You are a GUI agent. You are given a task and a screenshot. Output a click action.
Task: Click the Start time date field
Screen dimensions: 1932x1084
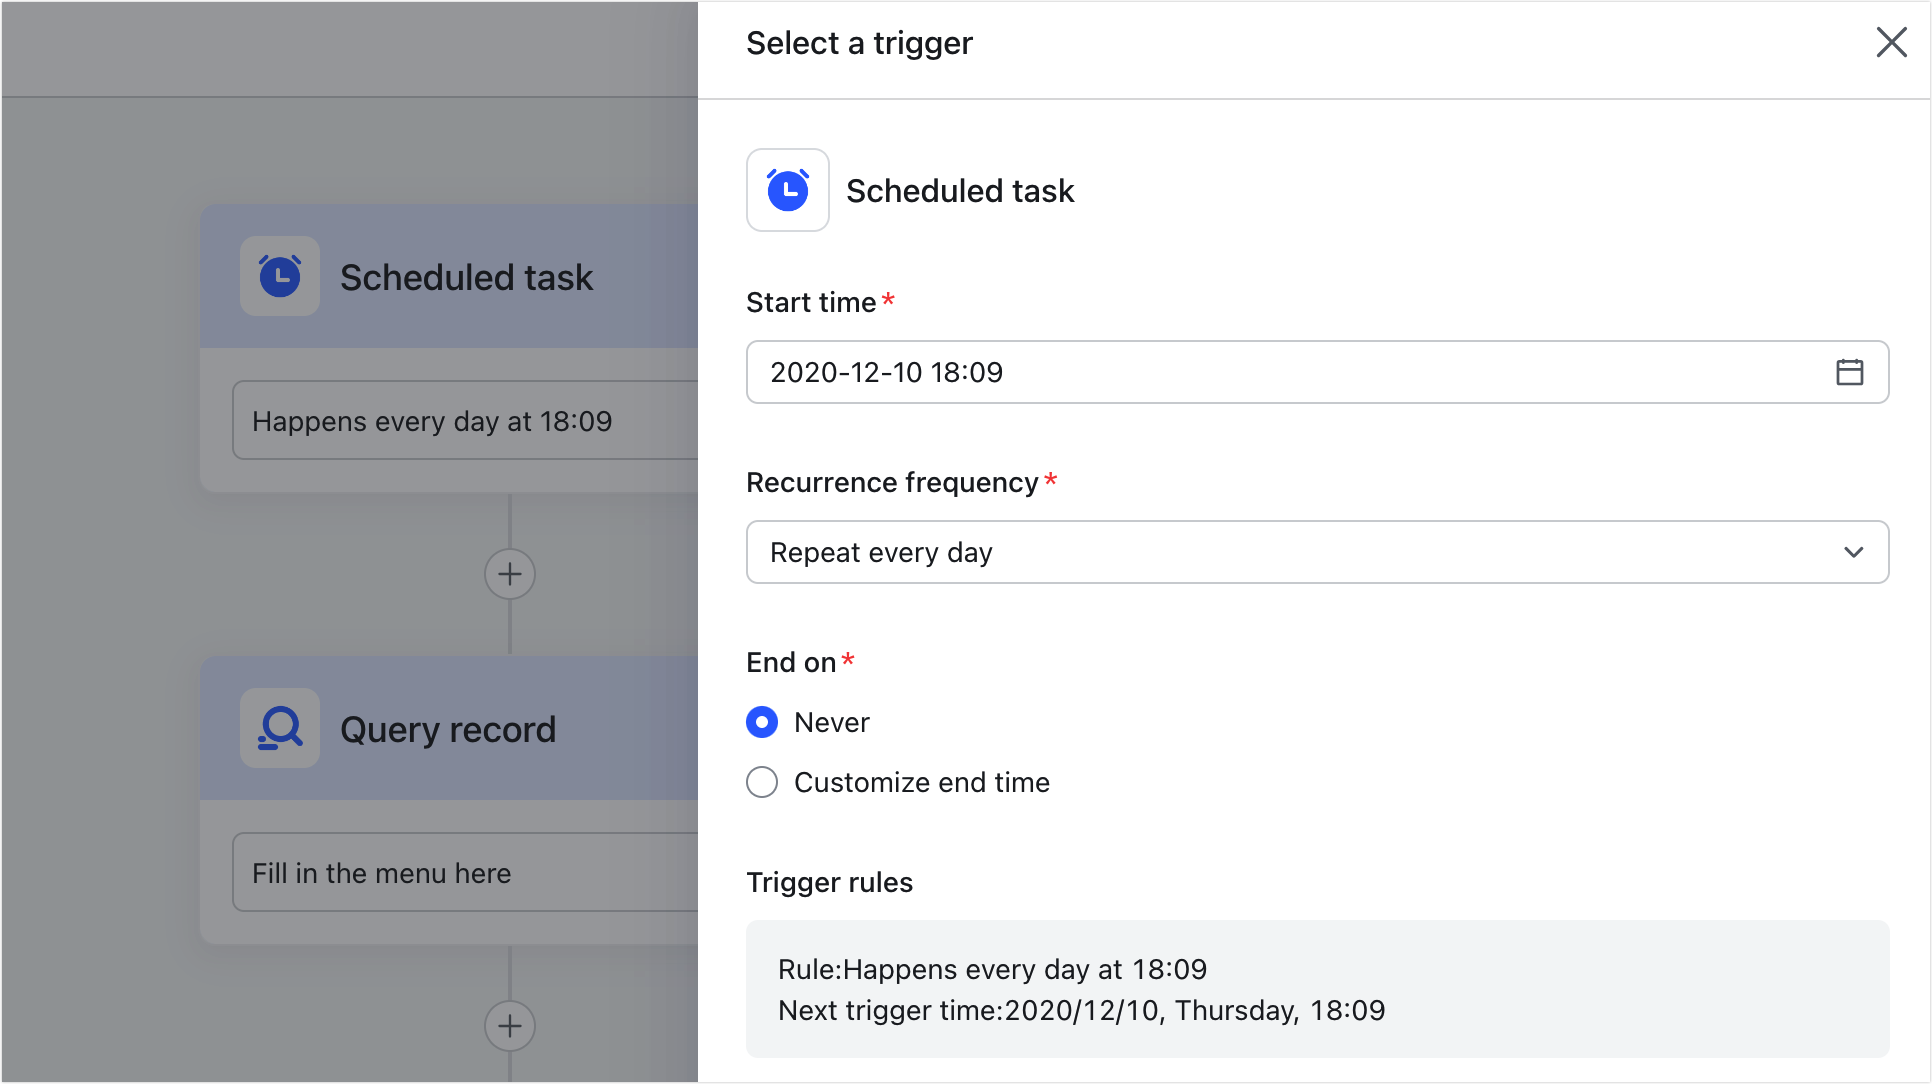(x=1317, y=372)
